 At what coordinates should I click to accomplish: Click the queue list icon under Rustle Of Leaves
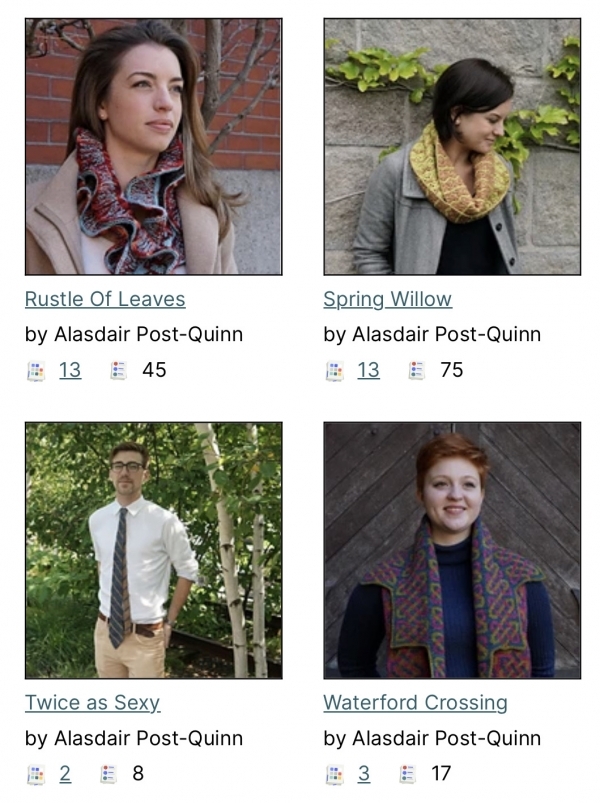[118, 370]
